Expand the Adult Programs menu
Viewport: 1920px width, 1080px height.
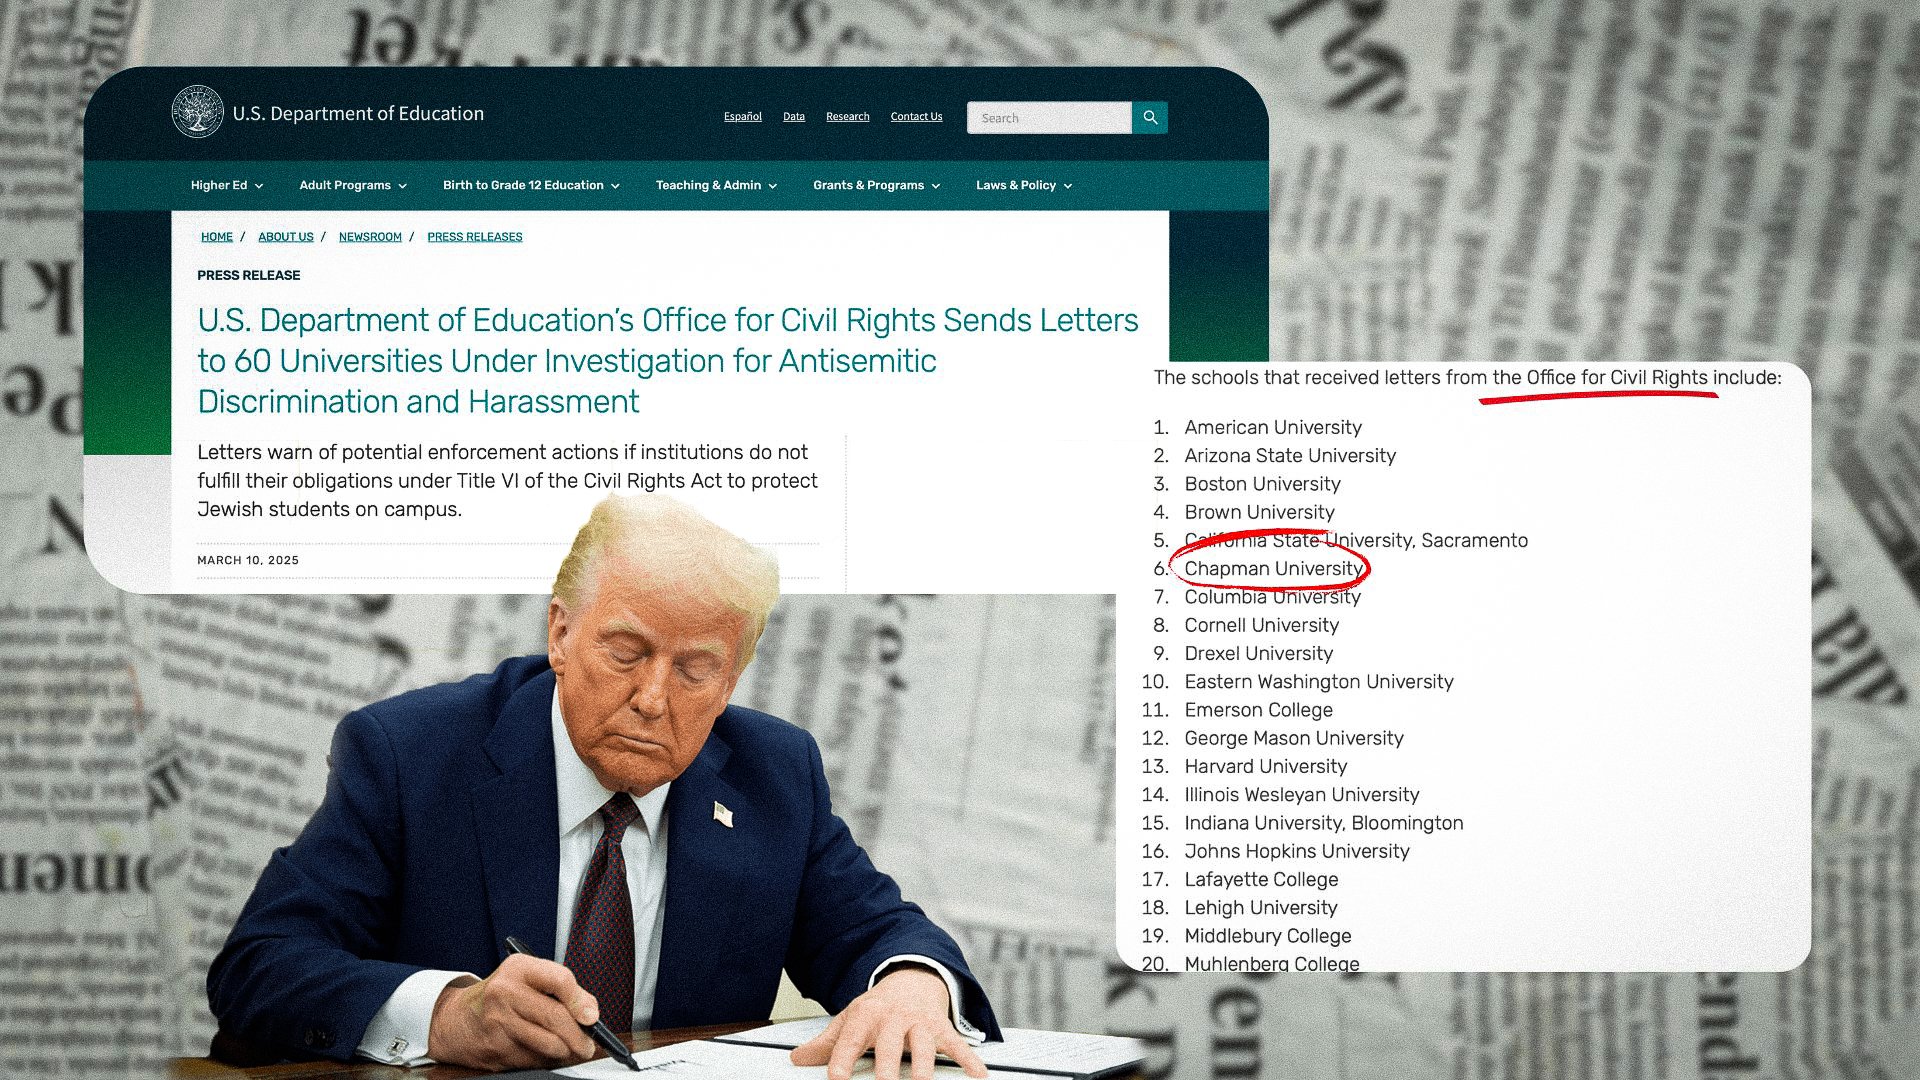353,185
